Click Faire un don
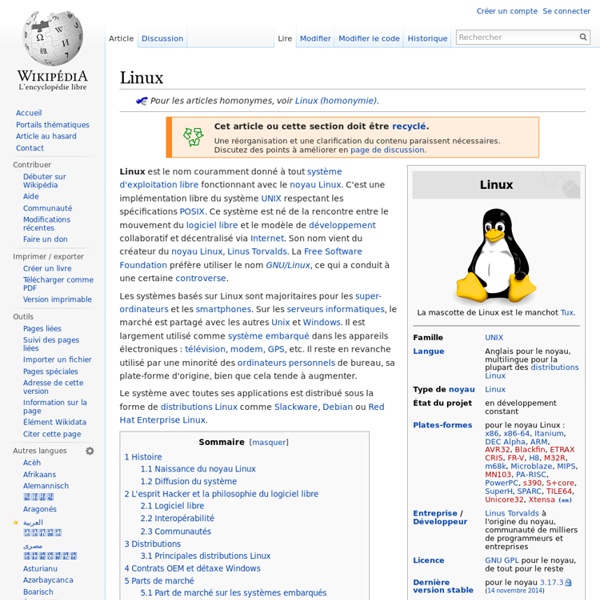Image resolution: width=600 pixels, height=600 pixels. pyautogui.click(x=45, y=239)
